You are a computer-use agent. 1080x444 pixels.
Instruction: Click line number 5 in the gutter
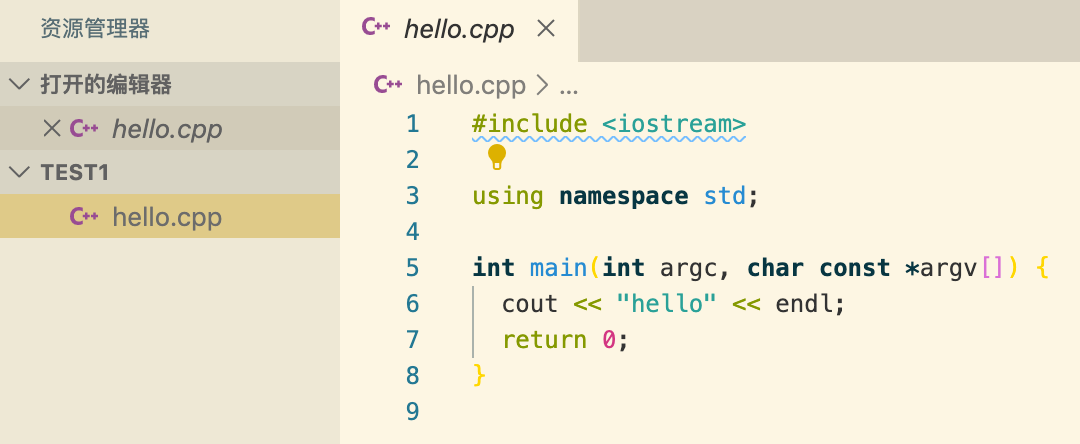click(x=413, y=267)
